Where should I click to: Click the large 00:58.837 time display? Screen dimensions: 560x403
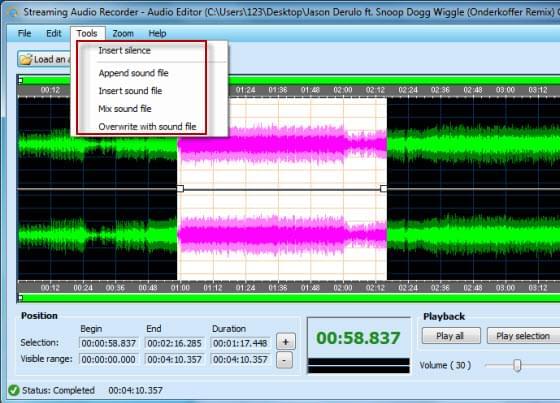pyautogui.click(x=358, y=338)
